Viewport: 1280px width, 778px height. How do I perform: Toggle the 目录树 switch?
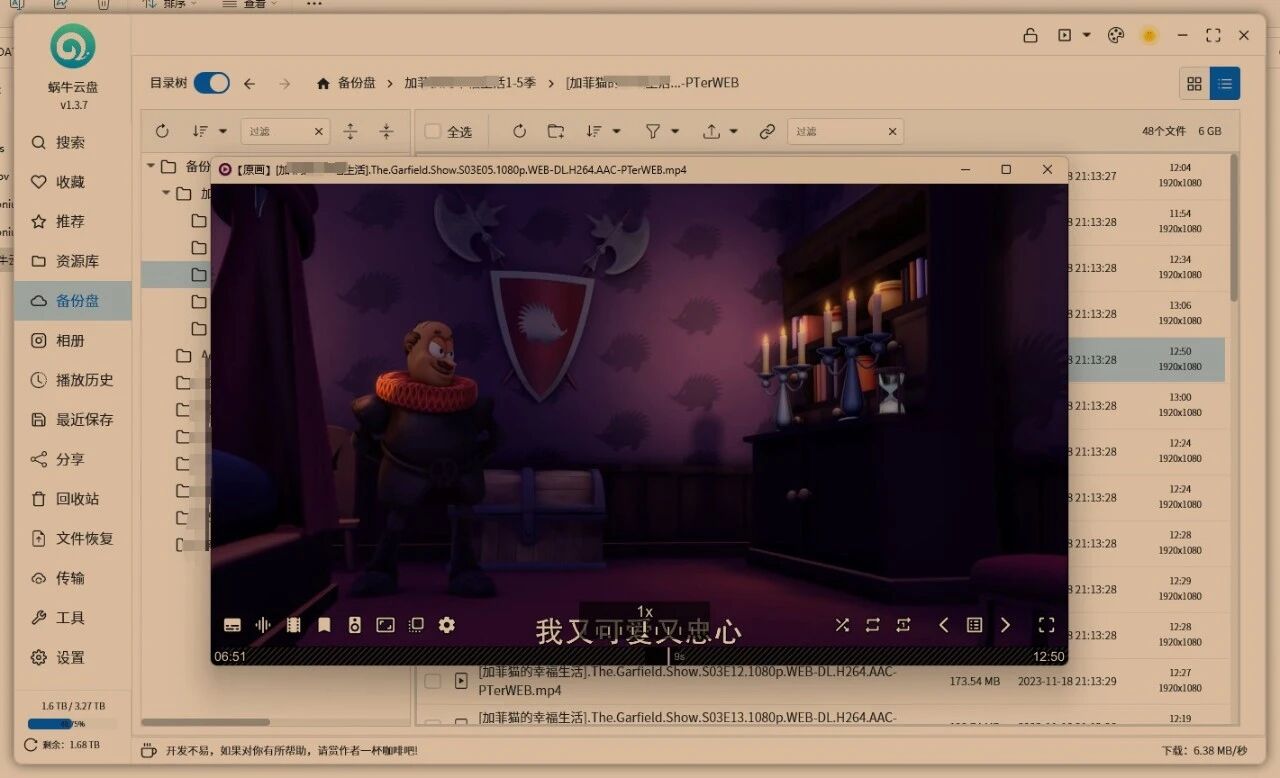pyautogui.click(x=211, y=83)
